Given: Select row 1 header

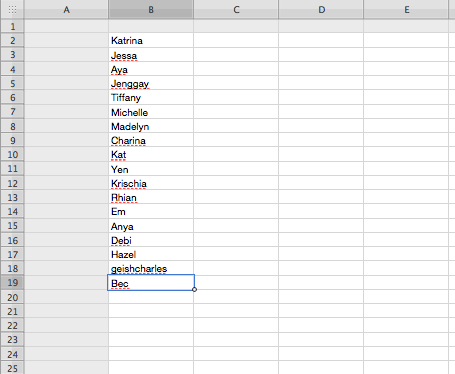Looking at the screenshot, I should point(12,26).
